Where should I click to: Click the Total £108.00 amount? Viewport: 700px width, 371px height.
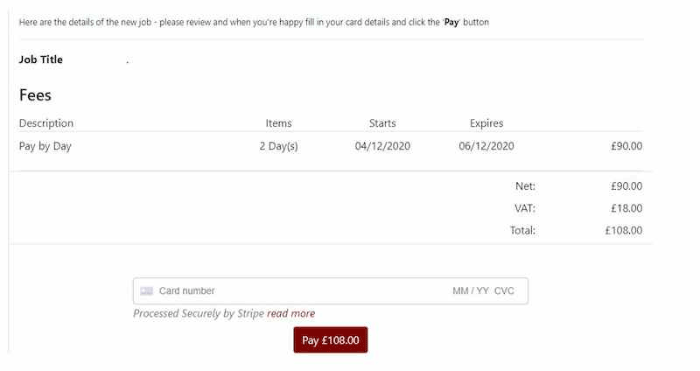tap(624, 230)
